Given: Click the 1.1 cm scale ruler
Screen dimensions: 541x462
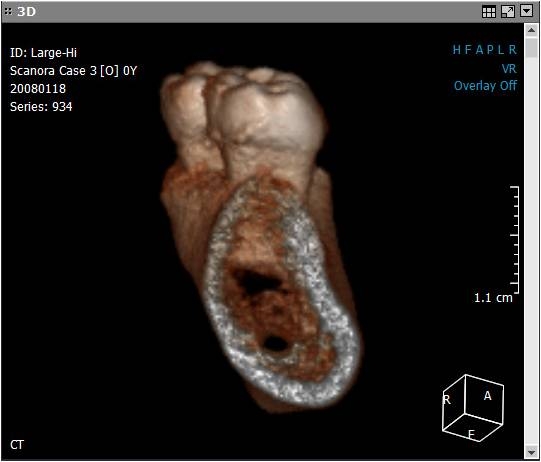Looking at the screenshot, I should [x=514, y=239].
